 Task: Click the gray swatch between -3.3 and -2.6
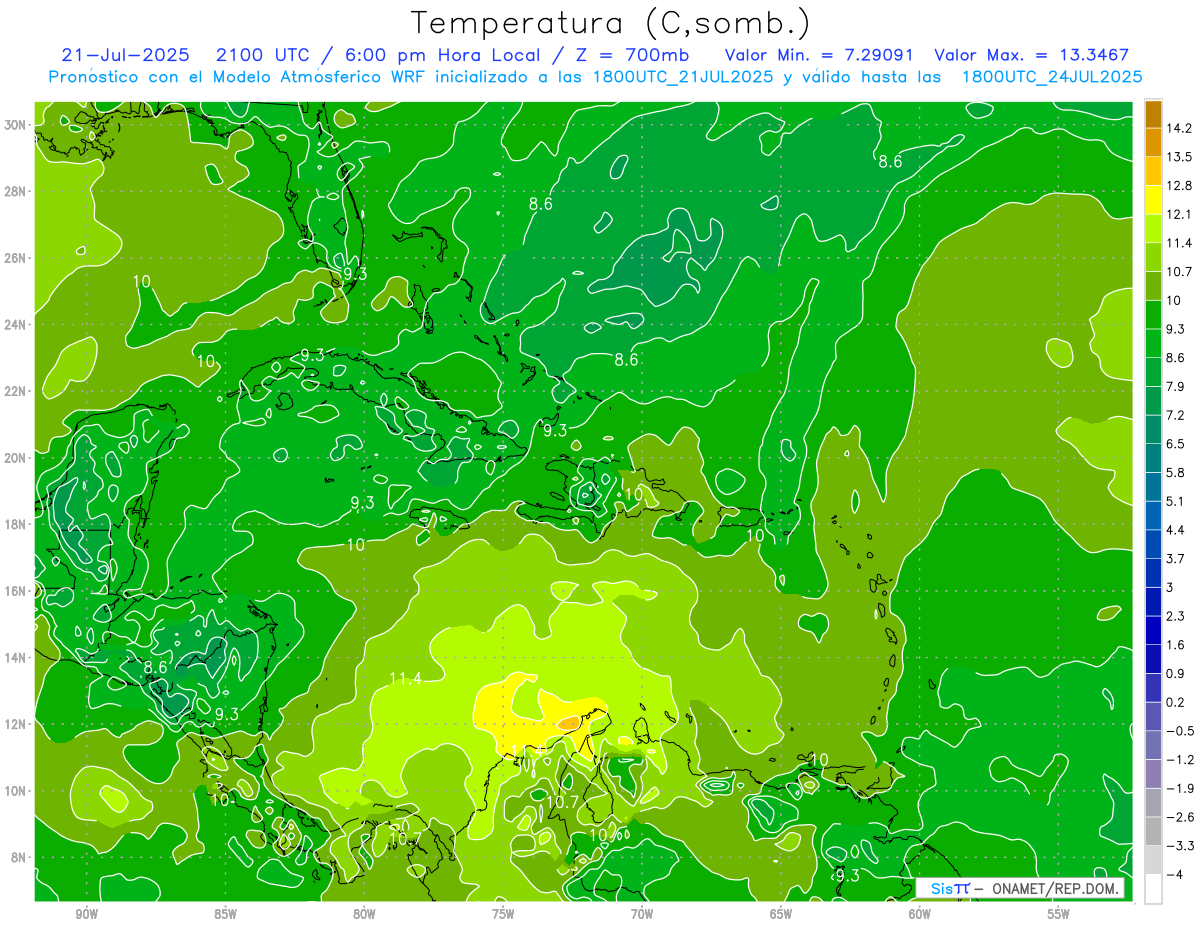1153,831
